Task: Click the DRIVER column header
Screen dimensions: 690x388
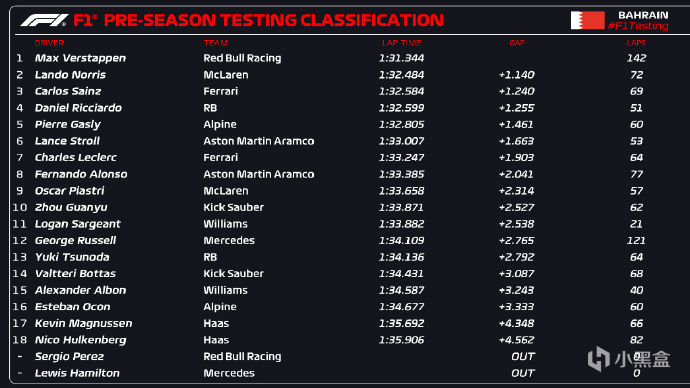Action: tap(49, 43)
